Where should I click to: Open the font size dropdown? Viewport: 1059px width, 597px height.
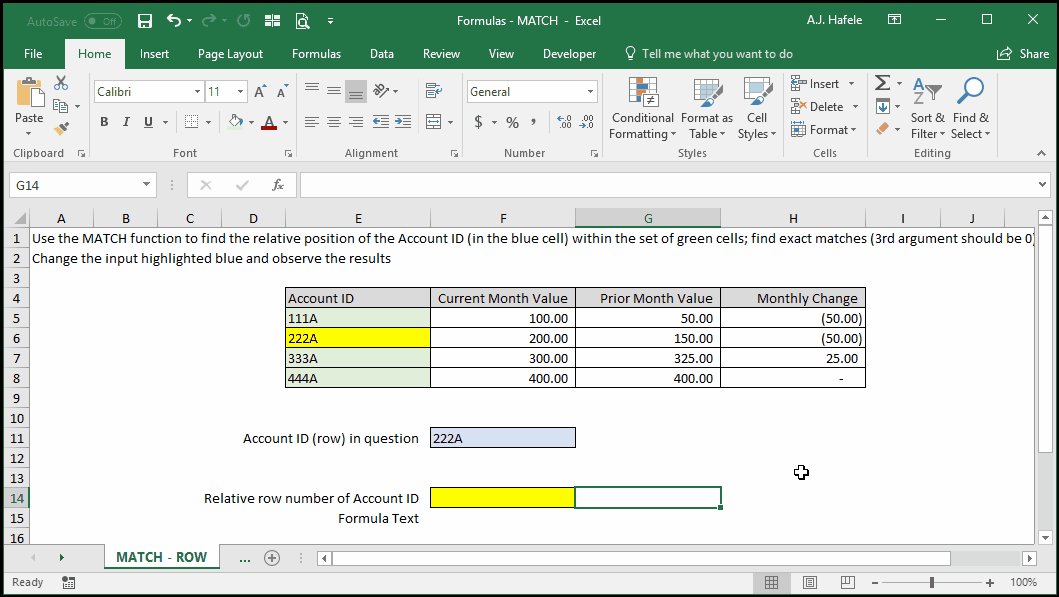pos(240,92)
